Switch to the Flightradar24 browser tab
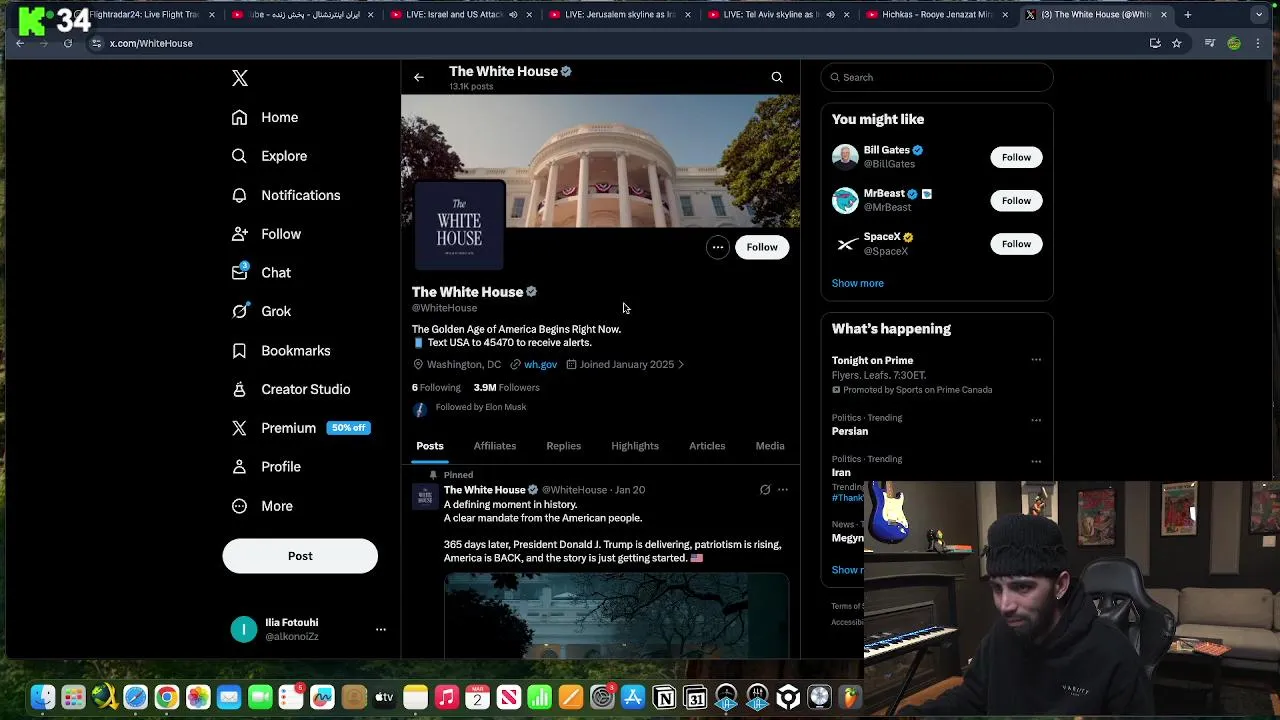Screen dimensions: 1280x720 click(x=148, y=15)
